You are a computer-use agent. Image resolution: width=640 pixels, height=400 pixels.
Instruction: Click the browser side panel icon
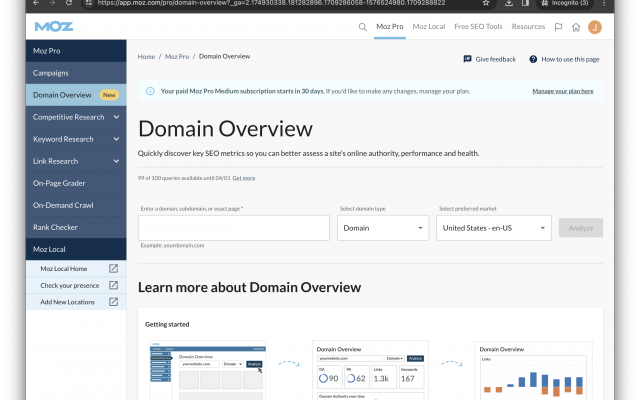525,3
